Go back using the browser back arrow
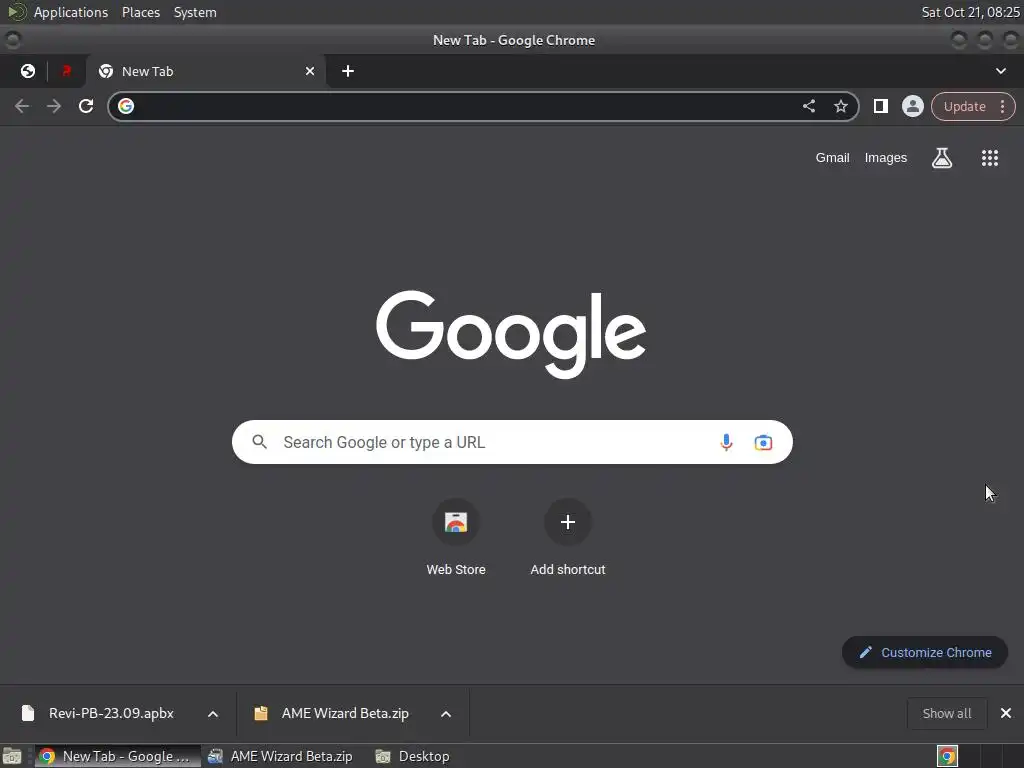The image size is (1024, 768). pyautogui.click(x=22, y=106)
